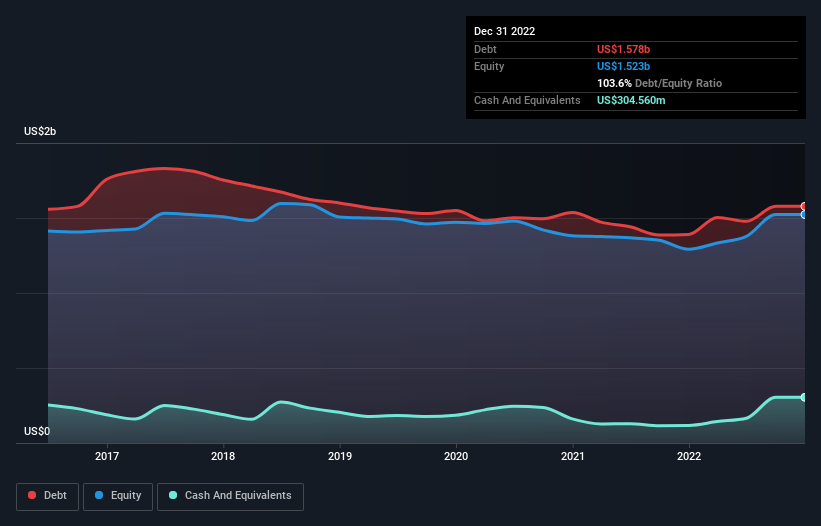Click the US$1.578b debt value

pos(623,49)
